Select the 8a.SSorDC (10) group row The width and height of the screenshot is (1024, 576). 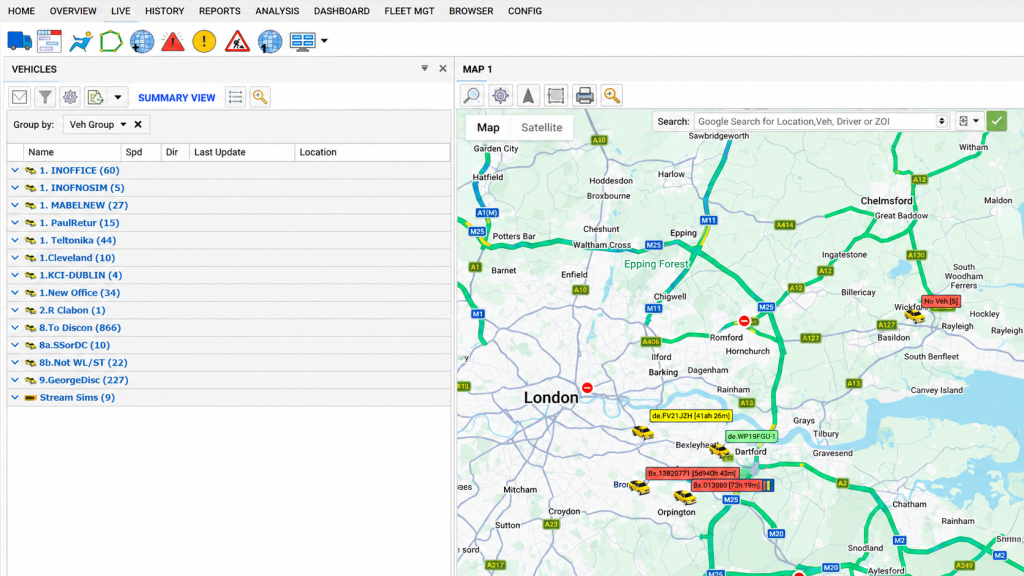point(229,345)
